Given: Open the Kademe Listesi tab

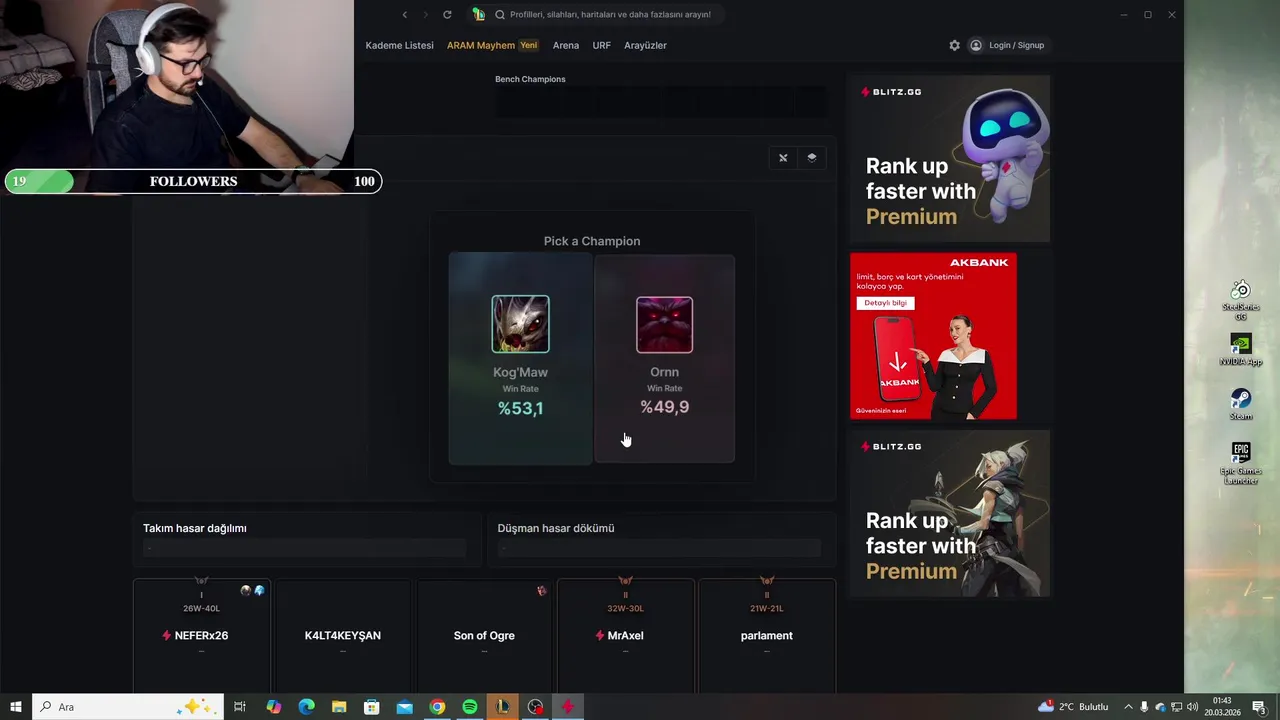Looking at the screenshot, I should click(x=399, y=45).
